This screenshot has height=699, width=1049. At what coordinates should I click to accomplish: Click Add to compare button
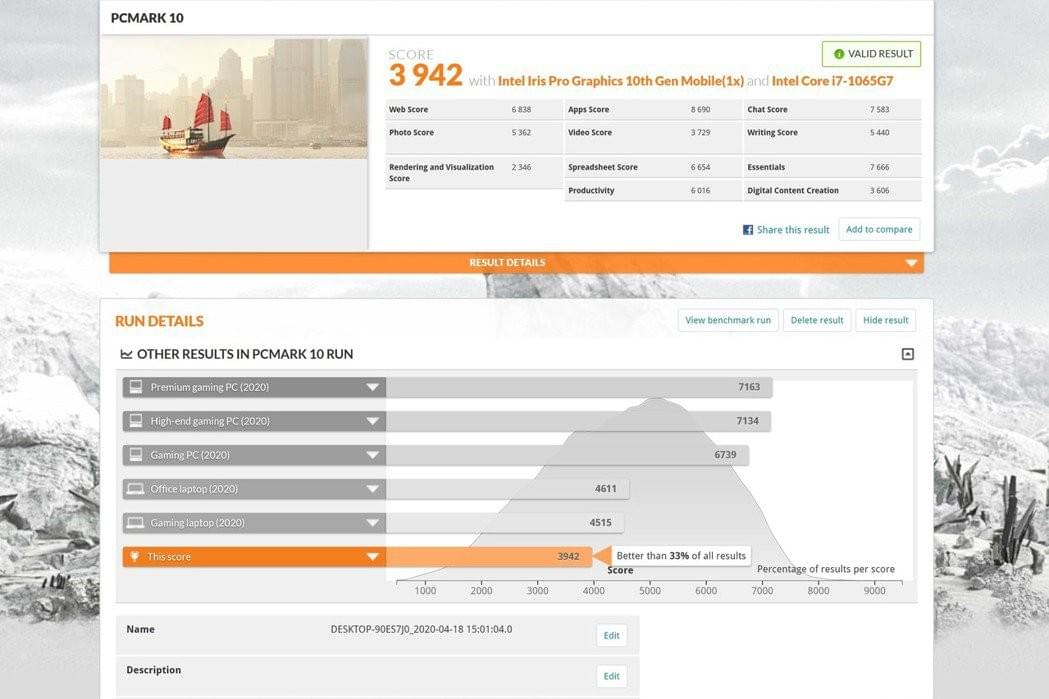[879, 229]
